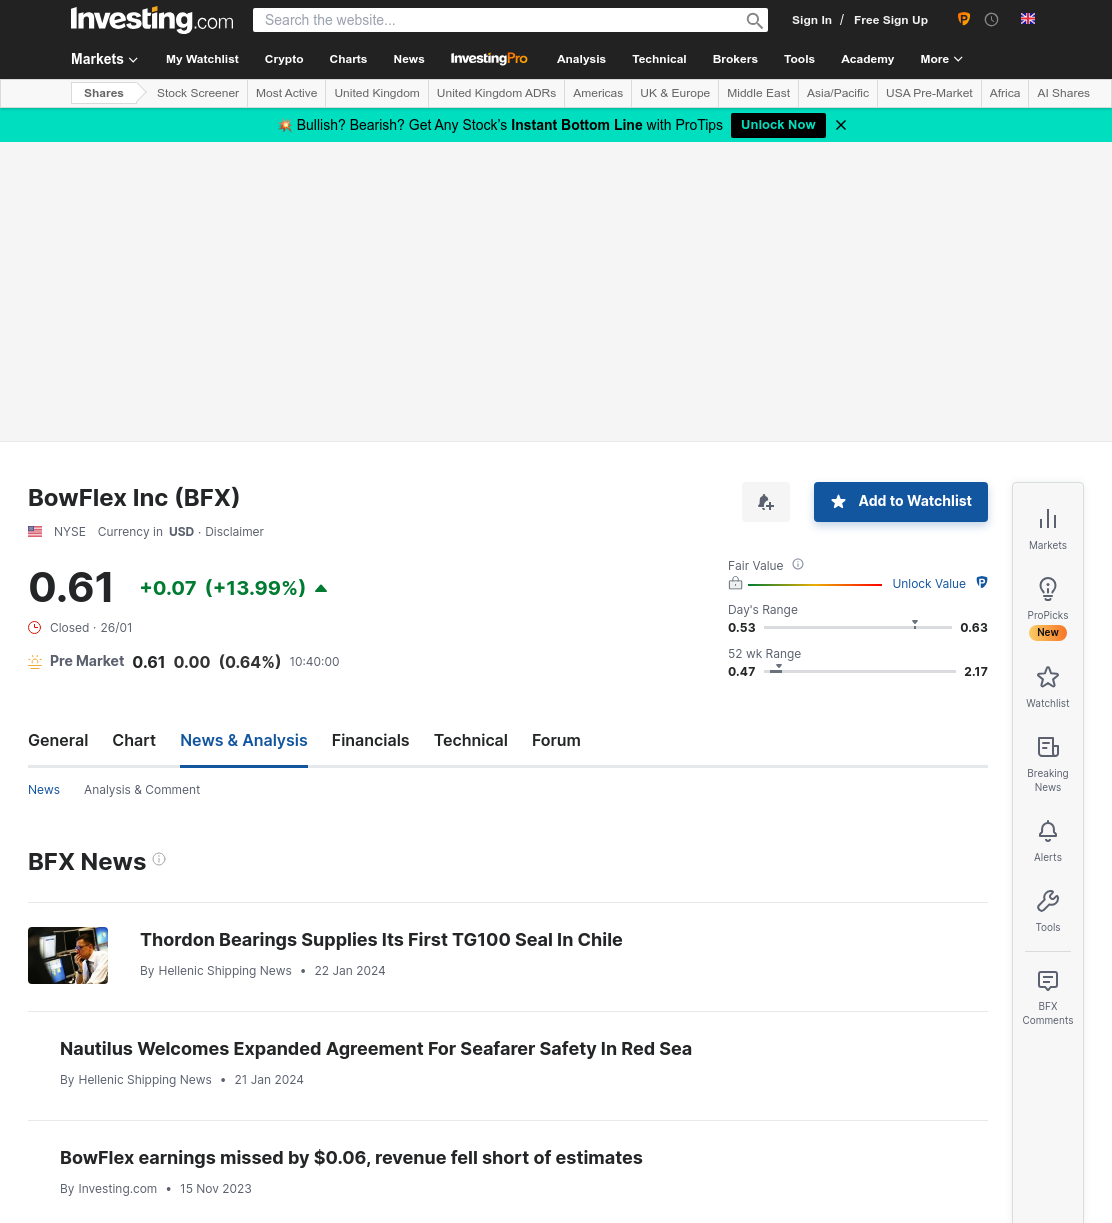
Task: Open Brokers menu item
Action: [x=735, y=59]
